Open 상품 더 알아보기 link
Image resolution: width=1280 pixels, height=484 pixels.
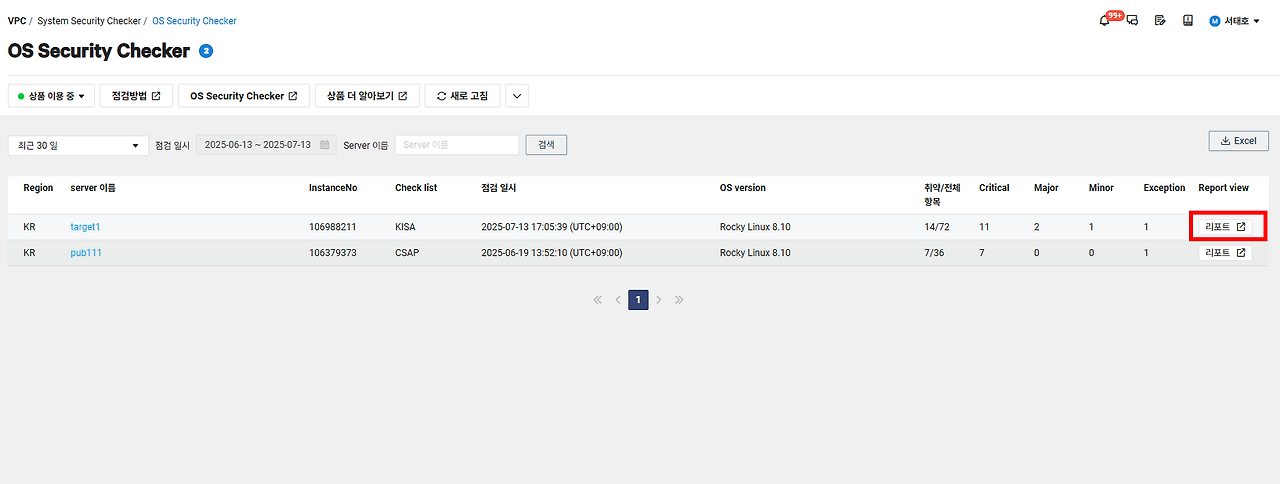tap(367, 96)
